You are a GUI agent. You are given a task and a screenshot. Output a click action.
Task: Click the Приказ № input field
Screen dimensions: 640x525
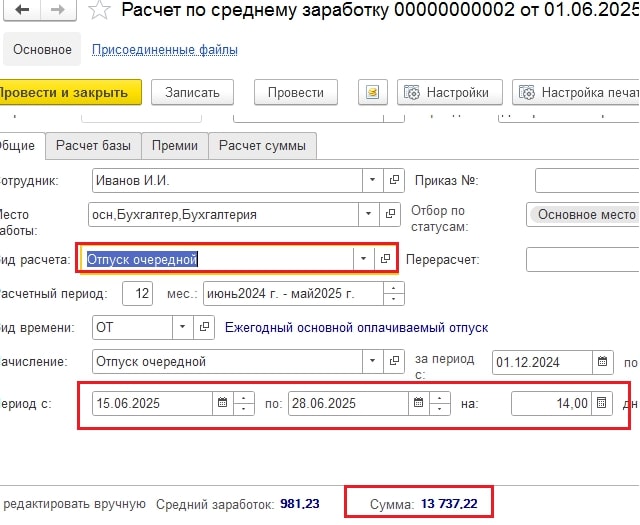coord(587,180)
